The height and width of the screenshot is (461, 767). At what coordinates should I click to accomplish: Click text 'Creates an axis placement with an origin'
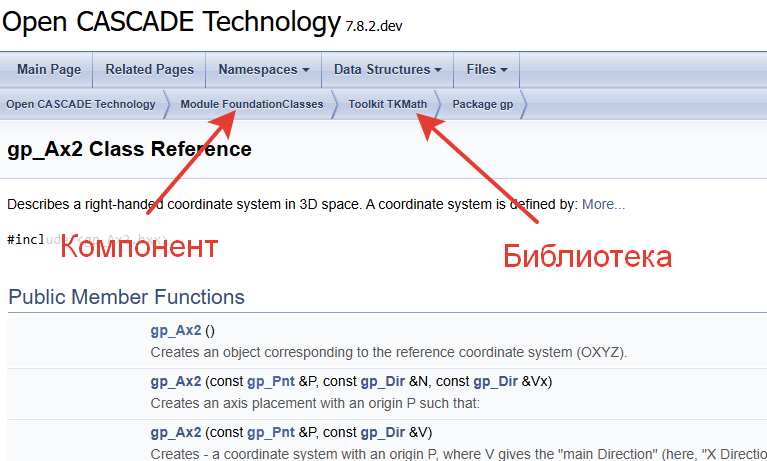click(x=276, y=403)
